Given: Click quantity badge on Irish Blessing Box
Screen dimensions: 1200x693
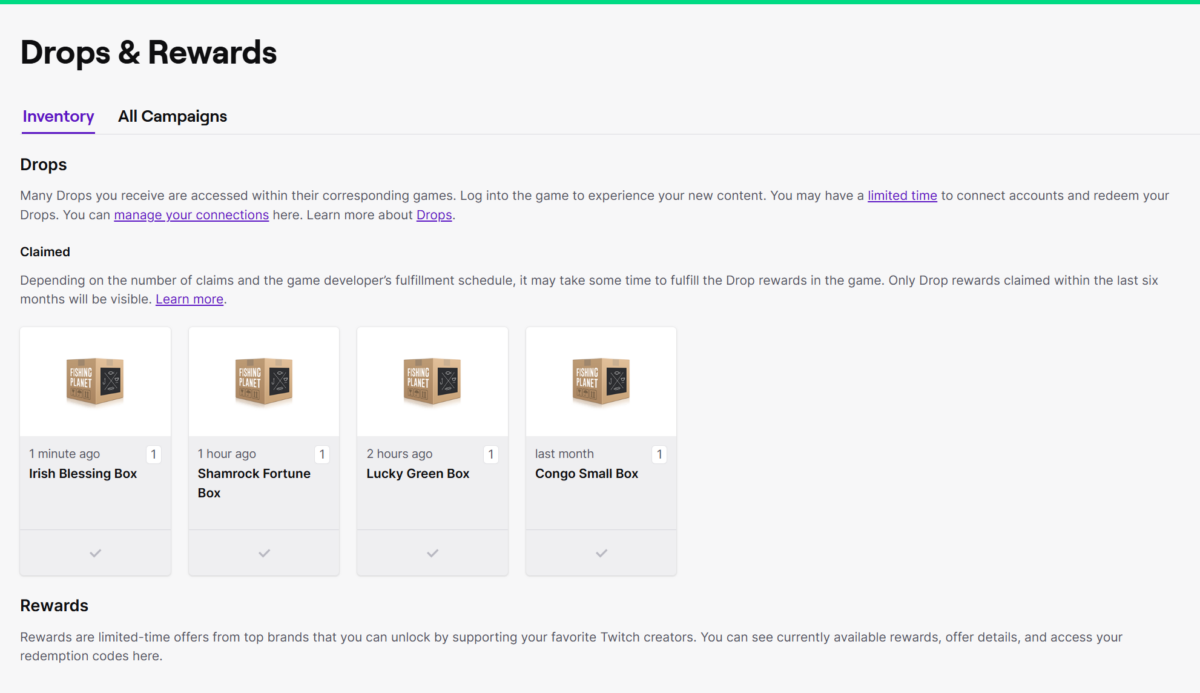Looking at the screenshot, I should click(x=154, y=454).
